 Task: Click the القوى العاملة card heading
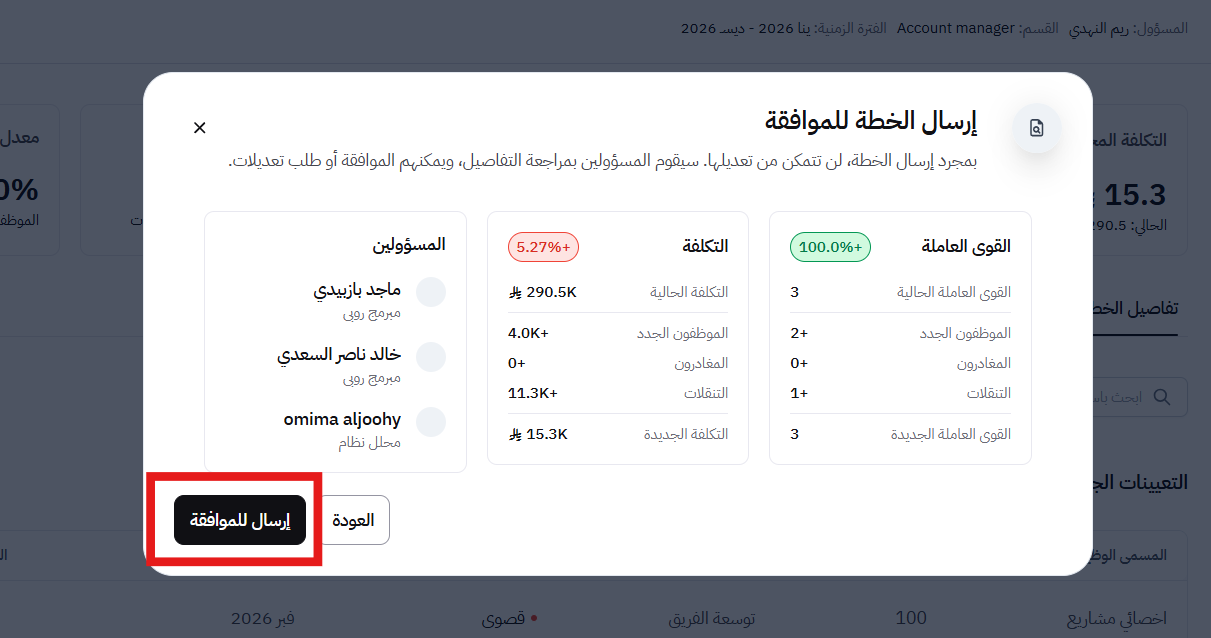tap(965, 246)
